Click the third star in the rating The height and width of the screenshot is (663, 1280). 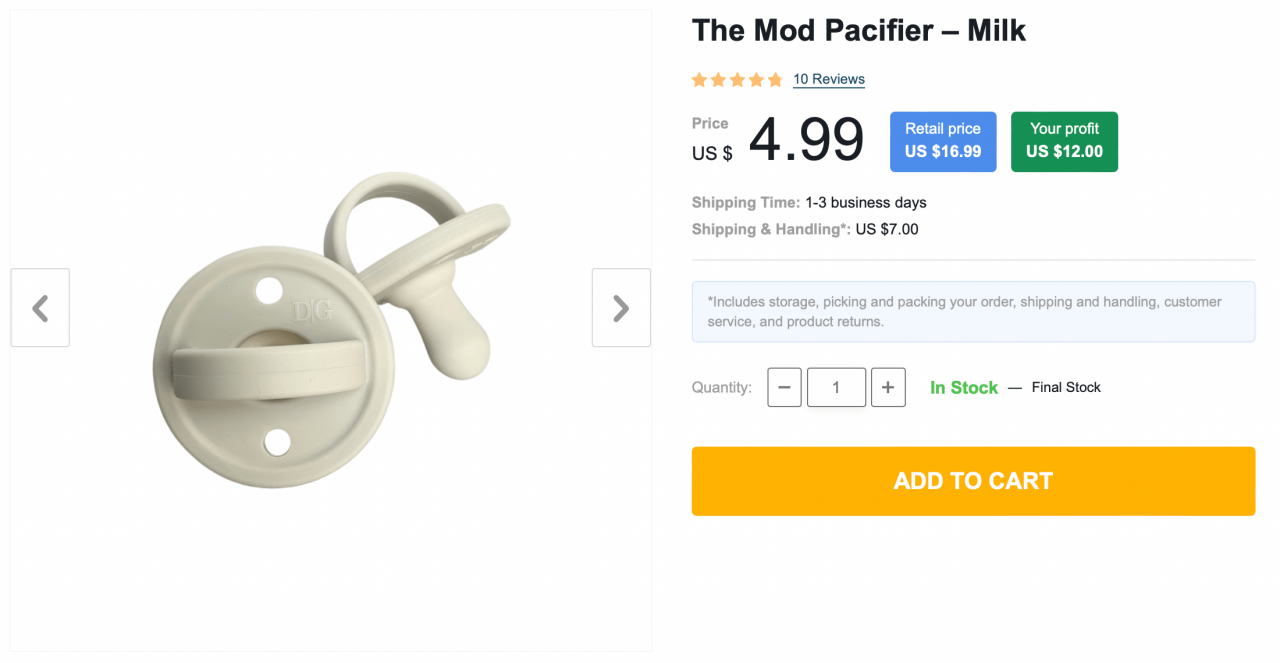pos(737,79)
